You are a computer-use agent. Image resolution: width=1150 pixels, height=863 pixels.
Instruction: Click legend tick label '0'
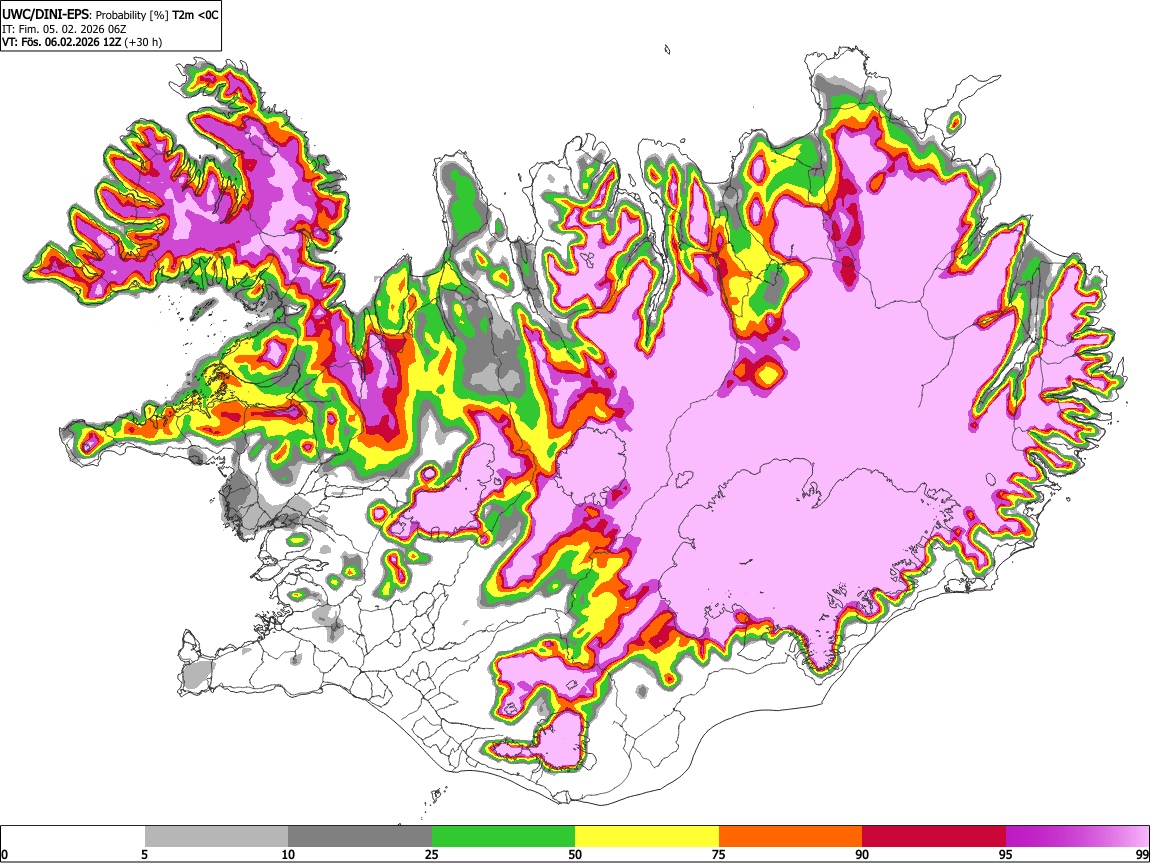click(4, 854)
